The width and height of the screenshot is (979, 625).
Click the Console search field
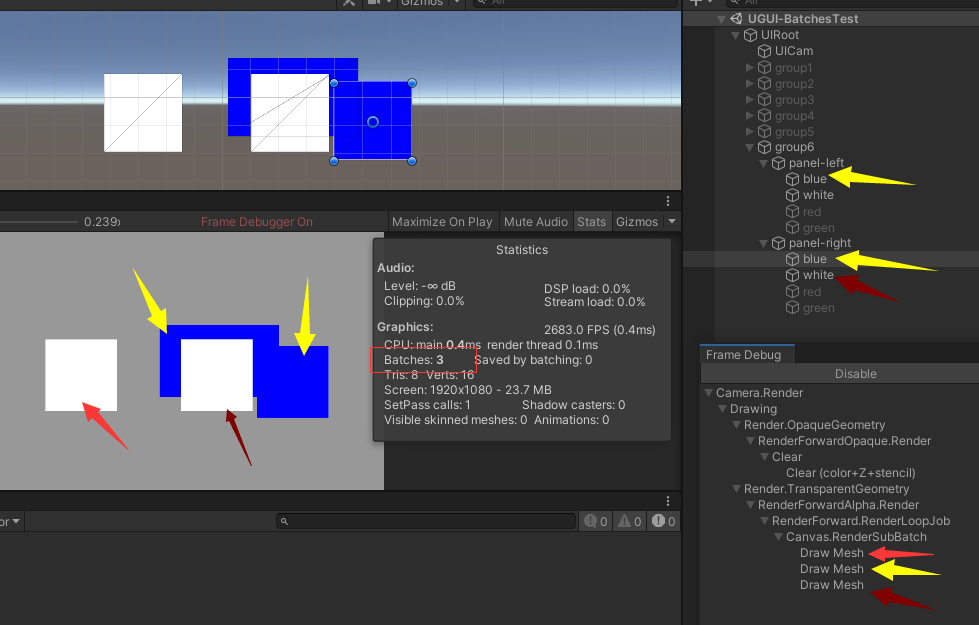tap(425, 521)
